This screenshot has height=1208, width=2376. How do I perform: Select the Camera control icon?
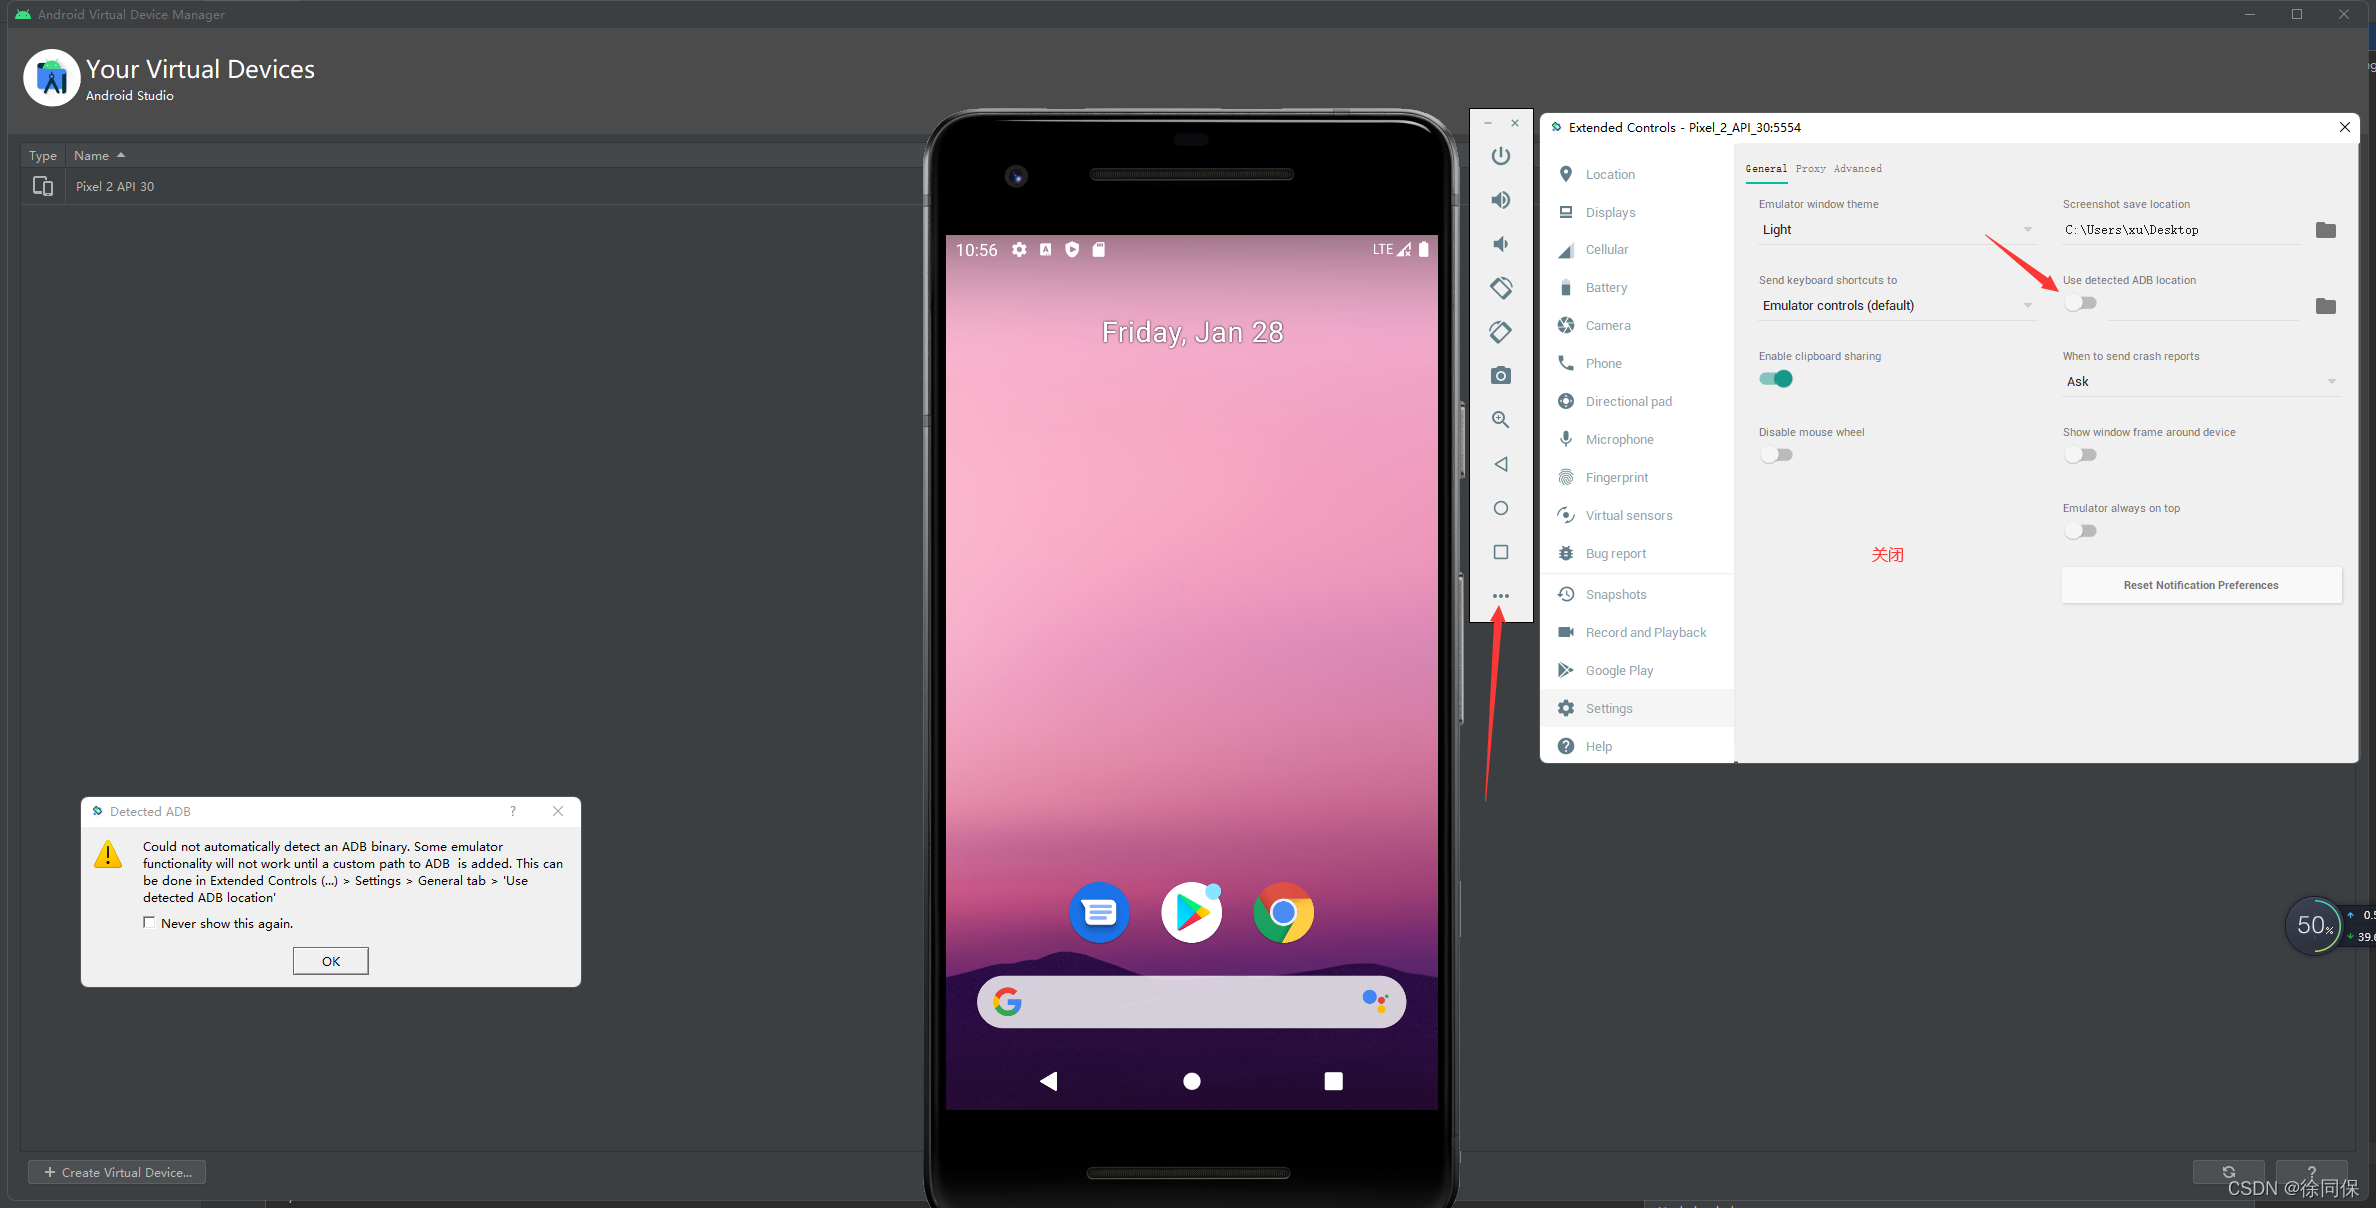click(x=1503, y=374)
